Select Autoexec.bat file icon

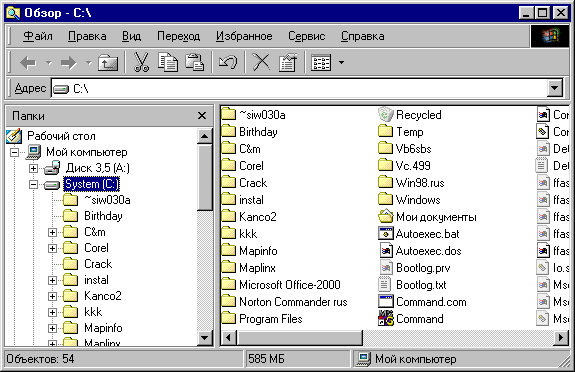(385, 233)
